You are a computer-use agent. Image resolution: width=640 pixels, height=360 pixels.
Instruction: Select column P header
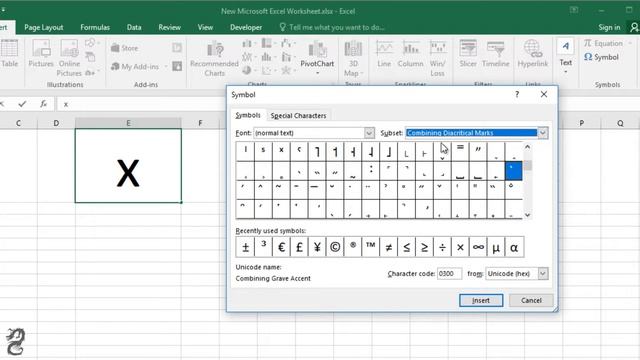click(582, 123)
